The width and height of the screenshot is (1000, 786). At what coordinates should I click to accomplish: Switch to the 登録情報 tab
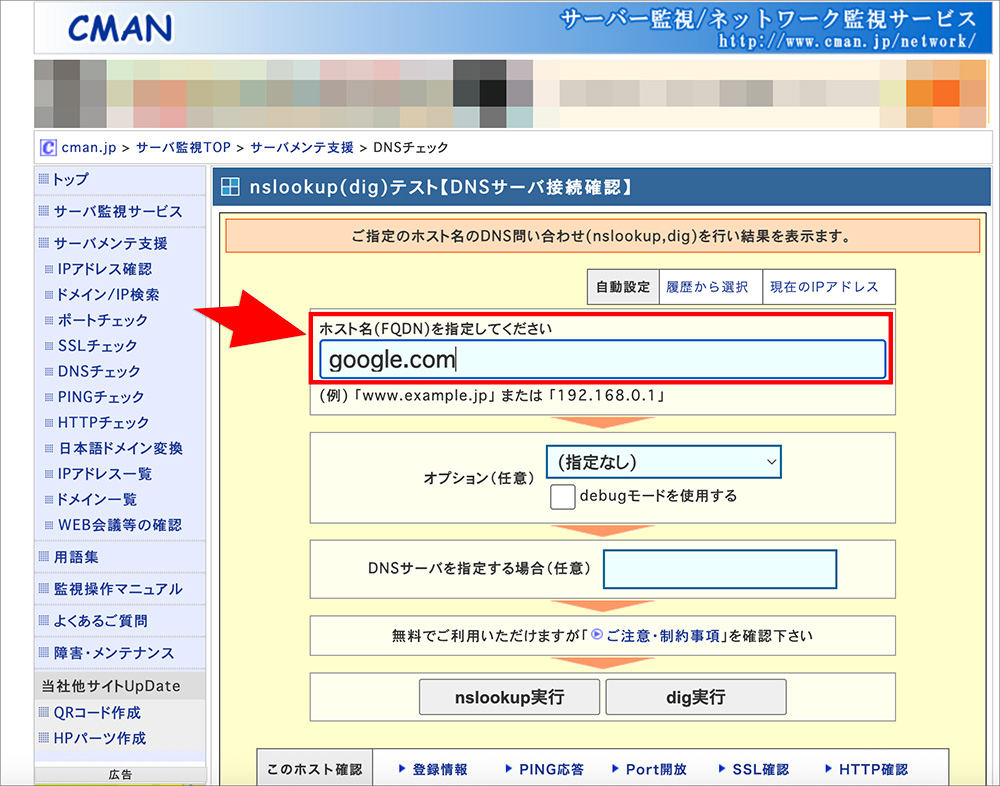pyautogui.click(x=434, y=769)
